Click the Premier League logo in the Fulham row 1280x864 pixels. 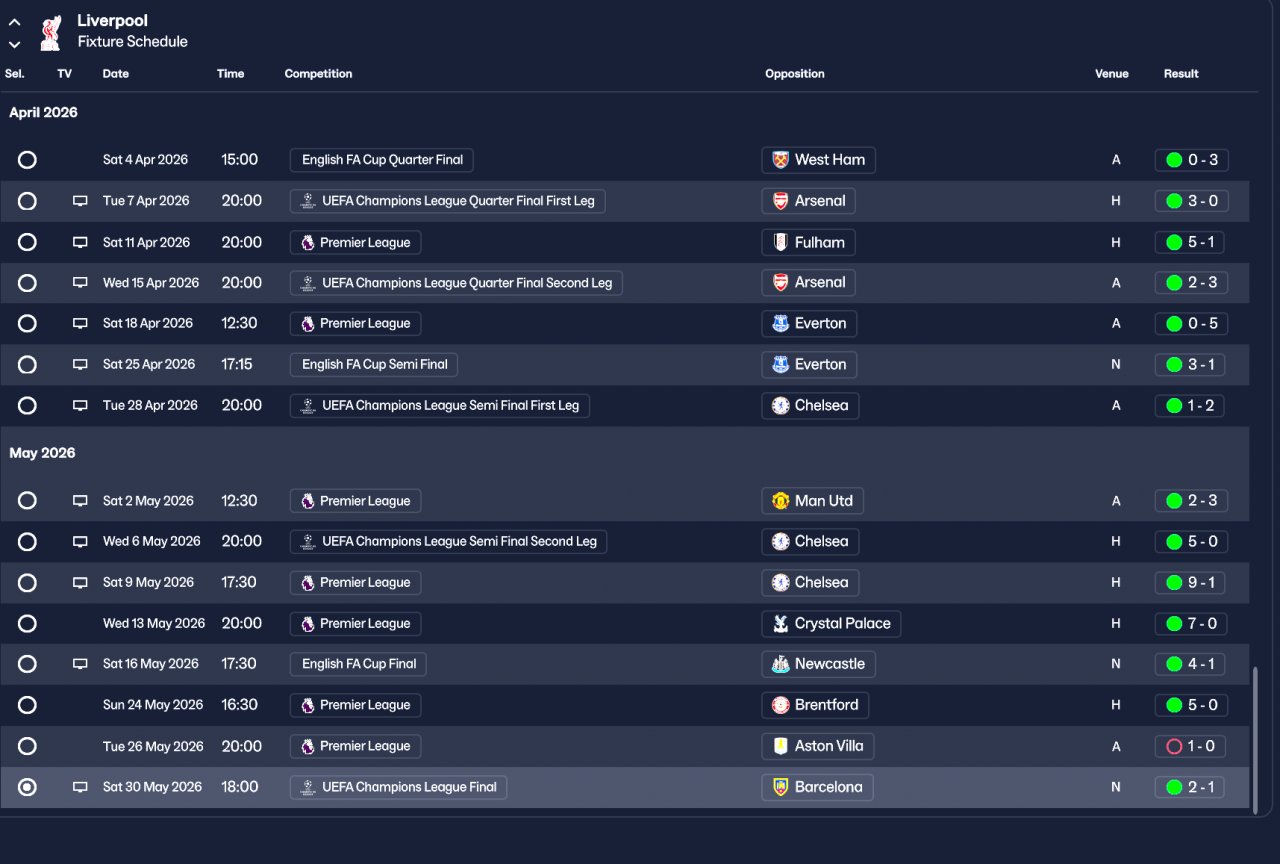tap(308, 242)
